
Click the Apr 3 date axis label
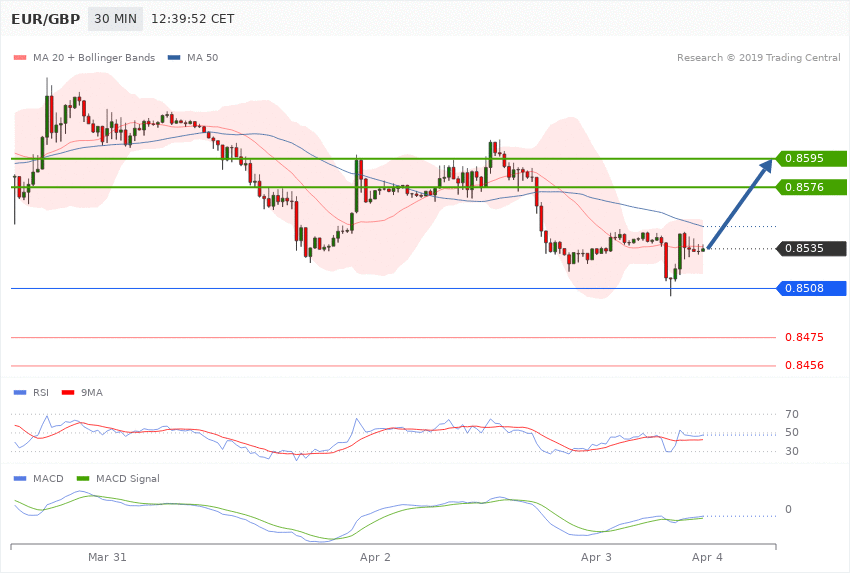coord(596,557)
